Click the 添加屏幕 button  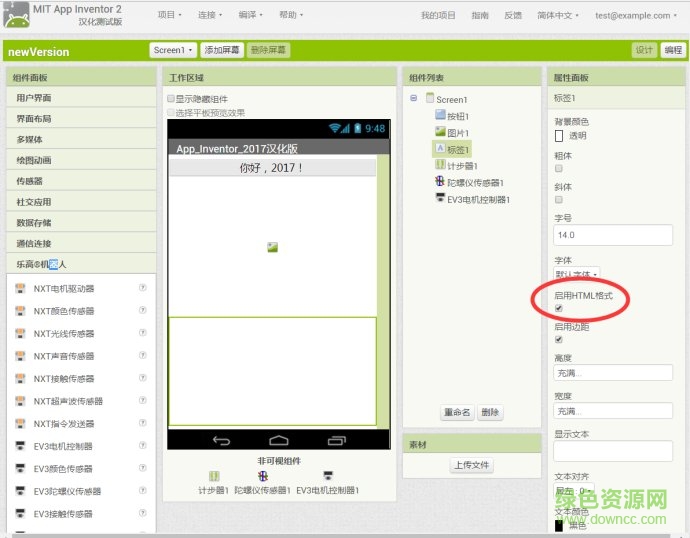222,50
